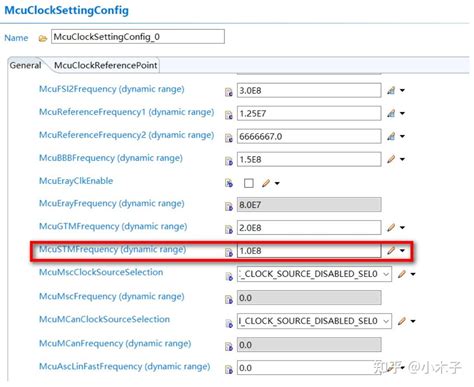
Task: Click the McuGTMFrequency (dynamic range) label
Action: (113, 226)
